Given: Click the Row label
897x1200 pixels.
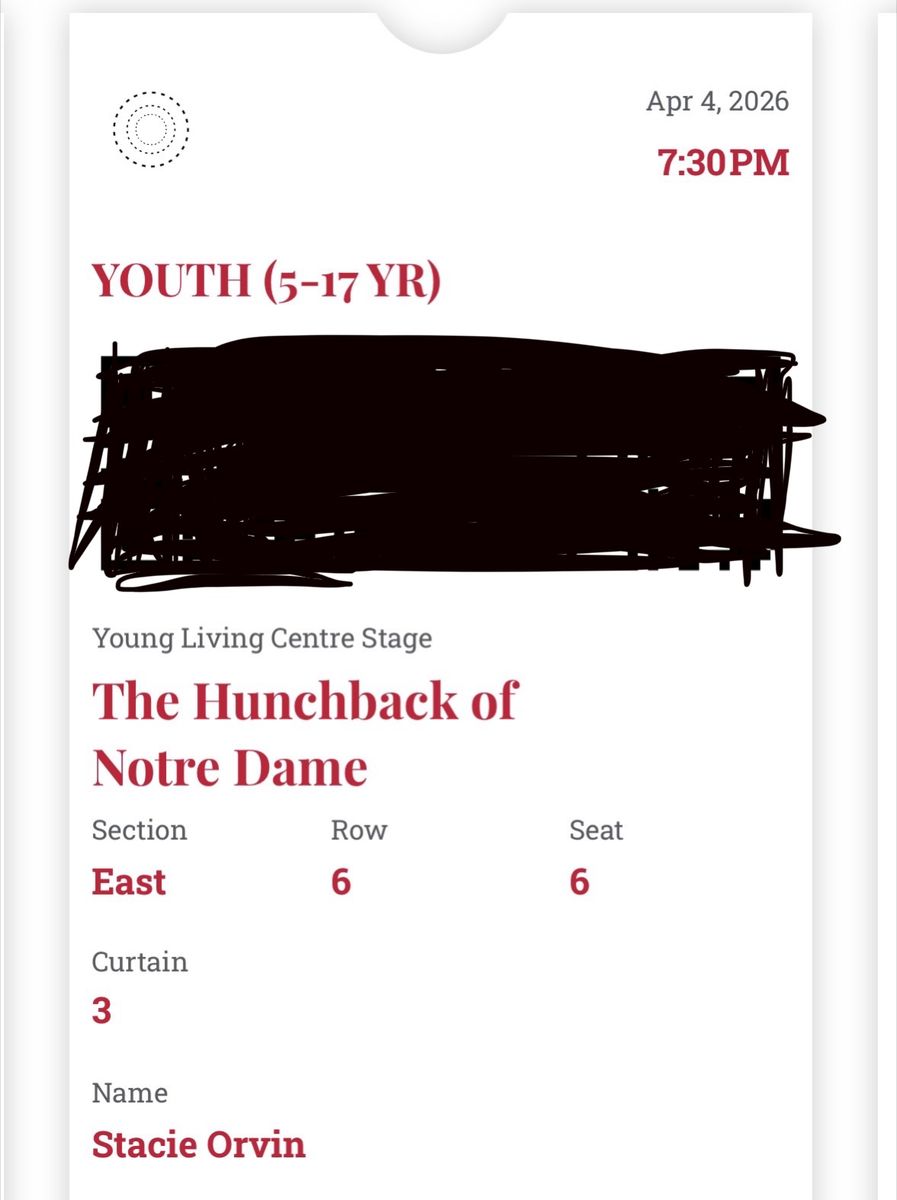Looking at the screenshot, I should click(359, 830).
